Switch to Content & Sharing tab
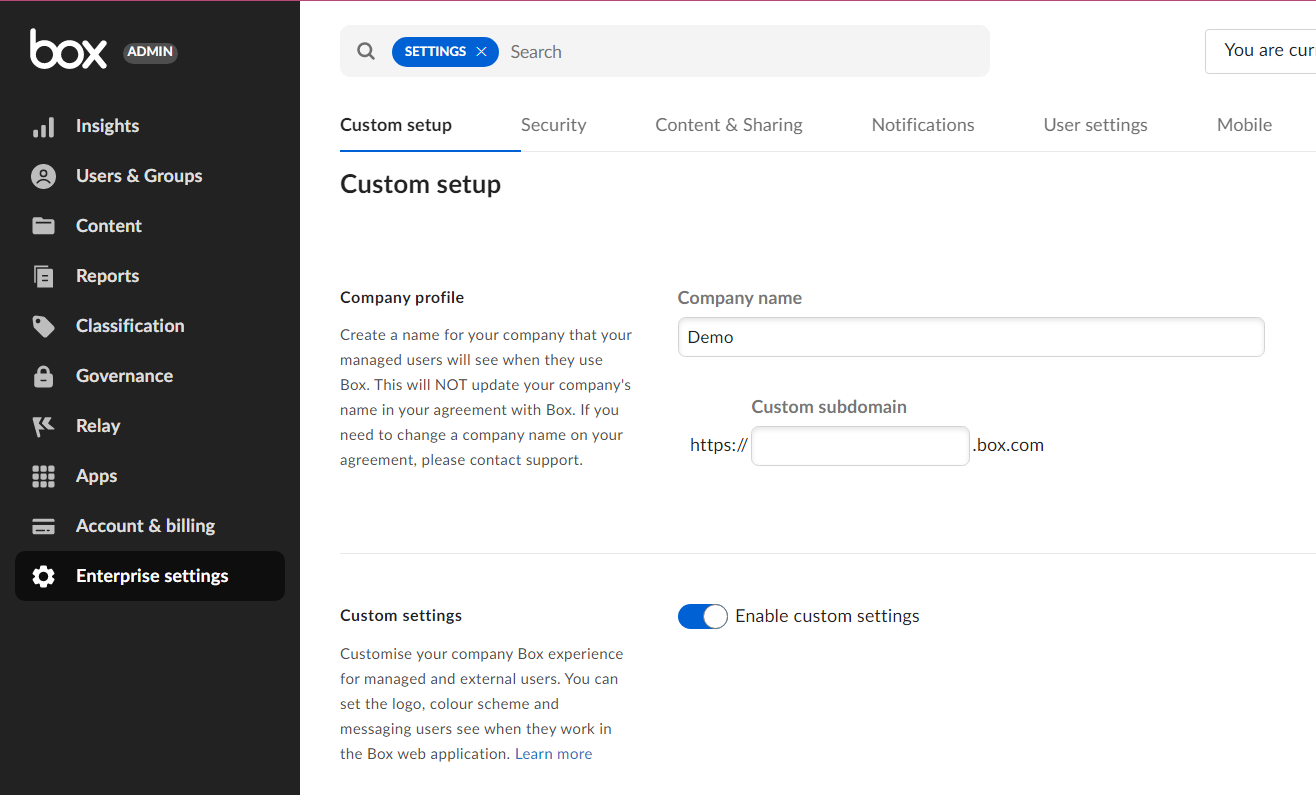The width and height of the screenshot is (1316, 795). point(729,125)
